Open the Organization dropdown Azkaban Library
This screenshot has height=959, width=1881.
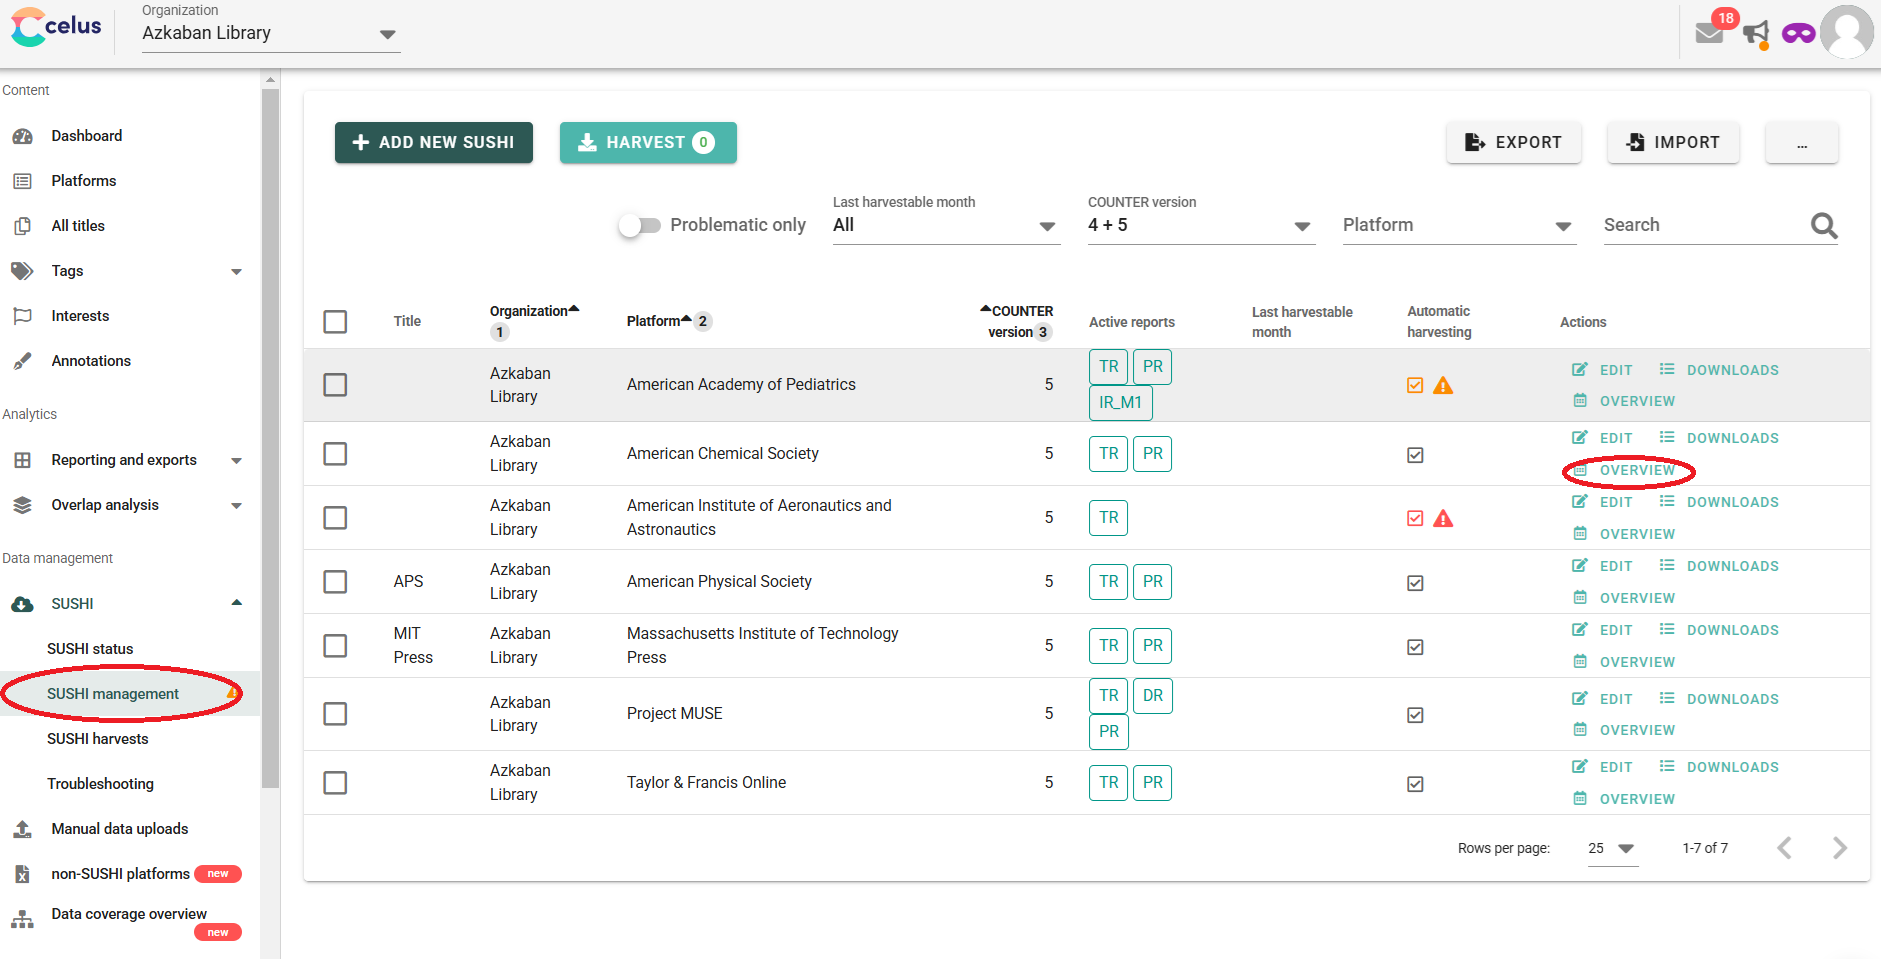pos(271,33)
